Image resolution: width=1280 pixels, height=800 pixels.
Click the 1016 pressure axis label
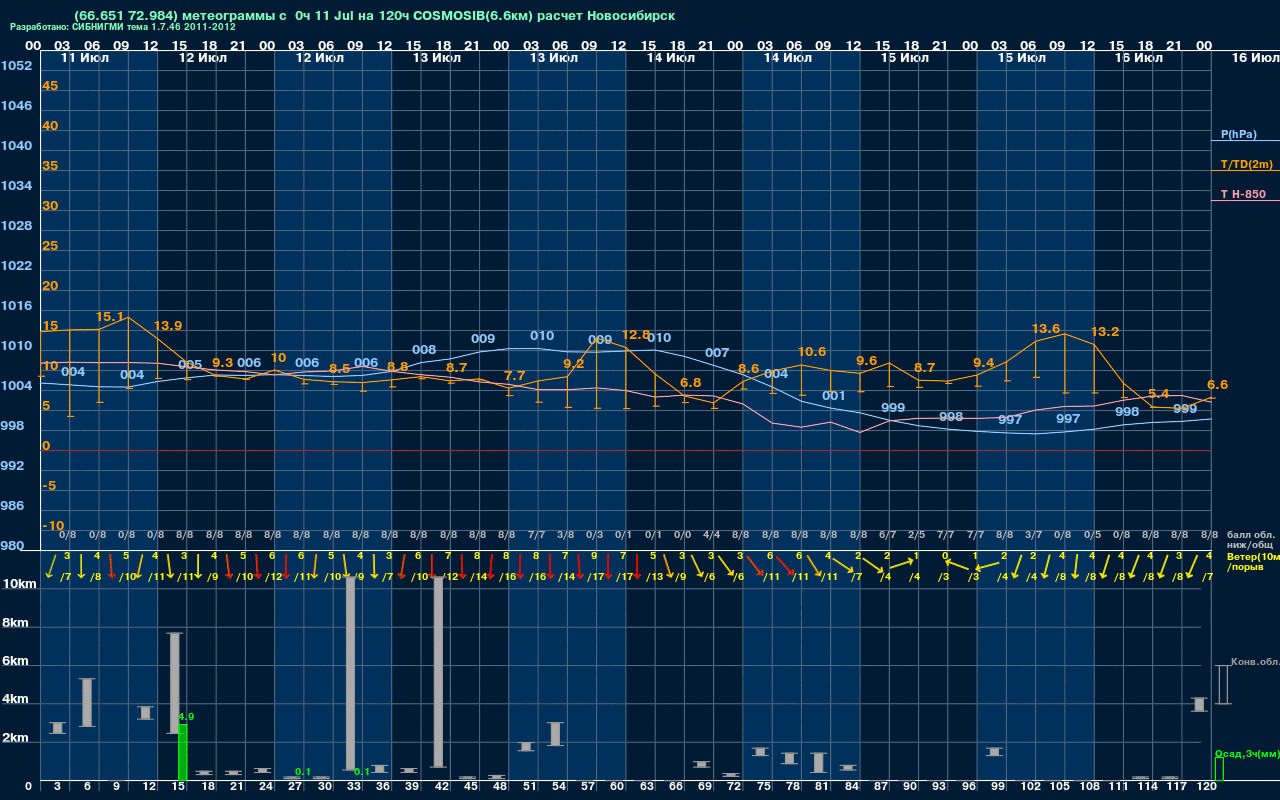tap(16, 306)
